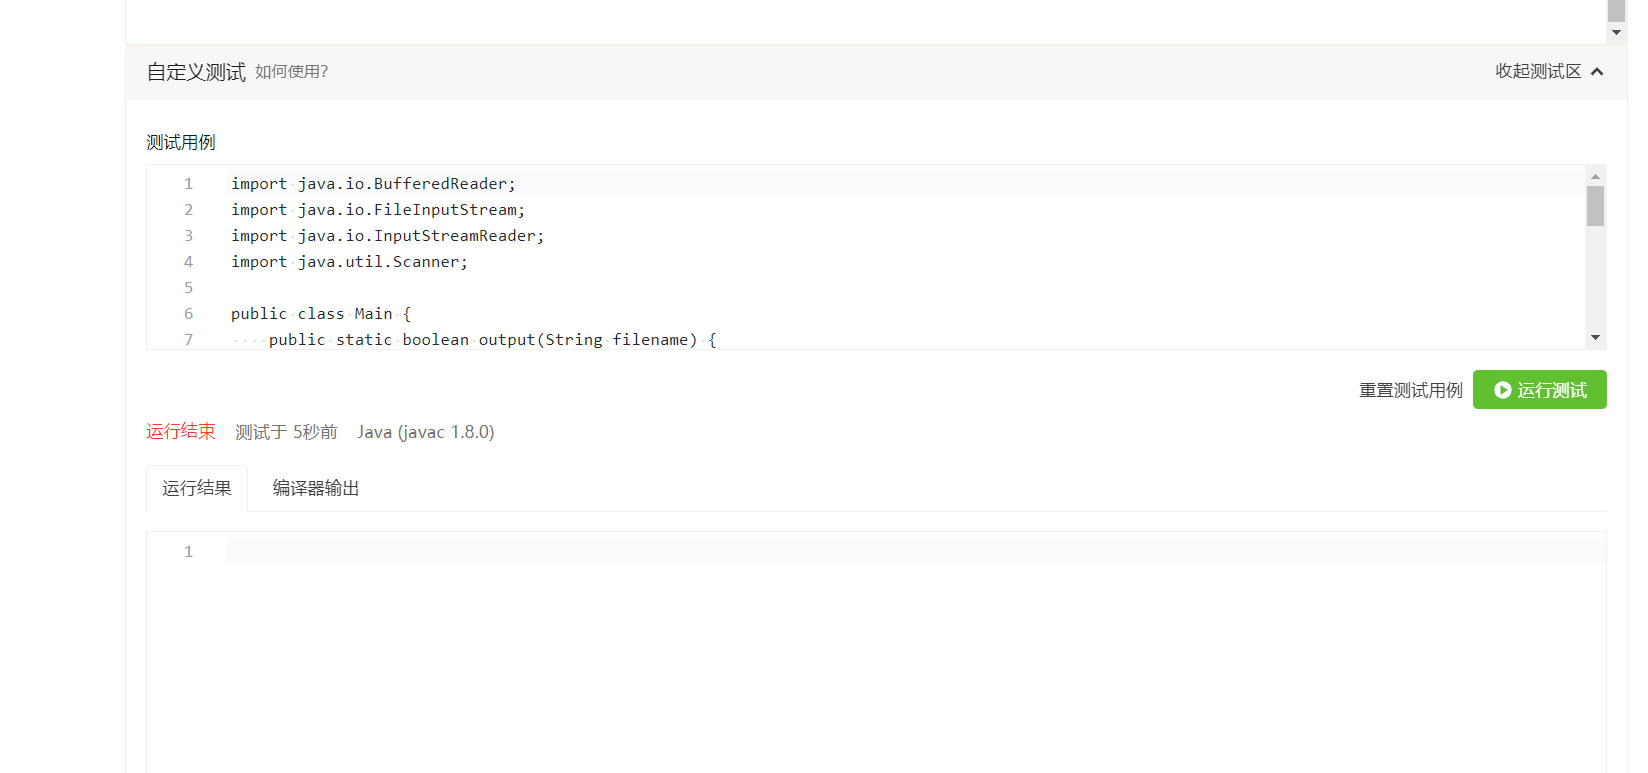Click line number 3 in code gutter

[188, 236]
